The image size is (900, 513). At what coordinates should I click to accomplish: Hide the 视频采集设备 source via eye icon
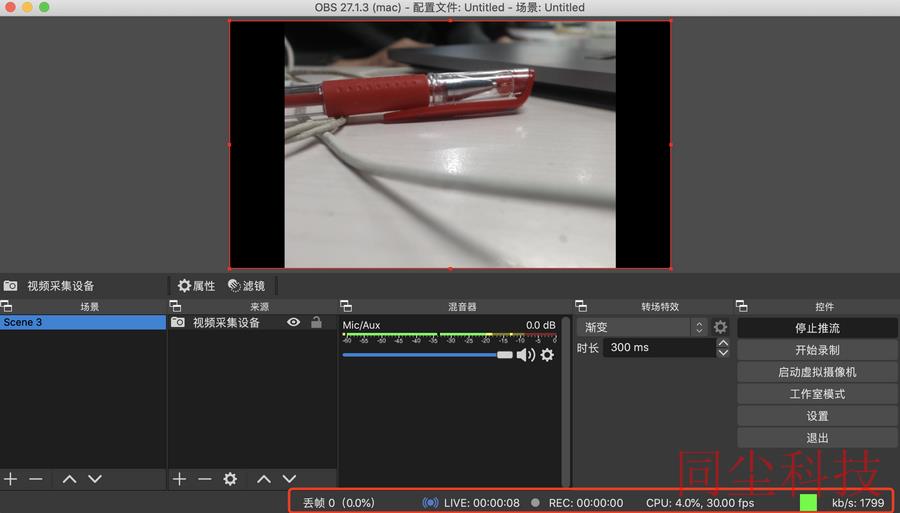[x=293, y=322]
